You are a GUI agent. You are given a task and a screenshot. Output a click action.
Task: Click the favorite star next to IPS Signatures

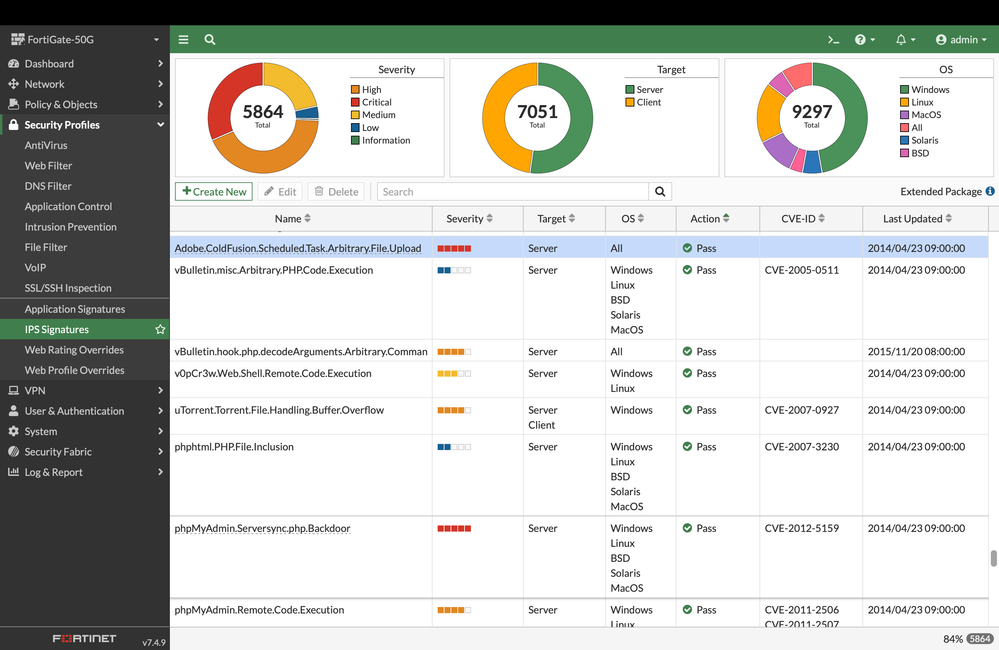tap(160, 330)
